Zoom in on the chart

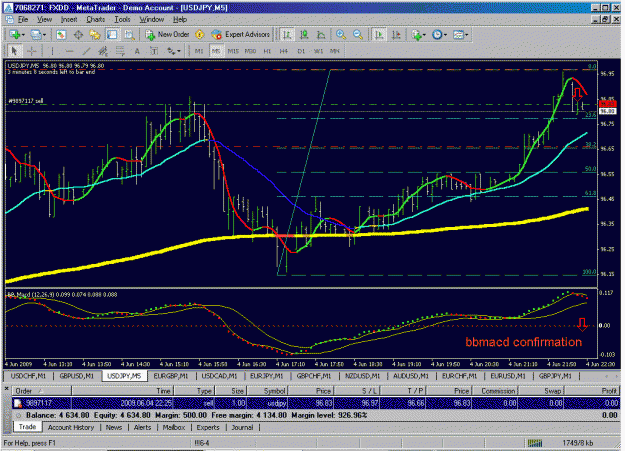[x=340, y=35]
